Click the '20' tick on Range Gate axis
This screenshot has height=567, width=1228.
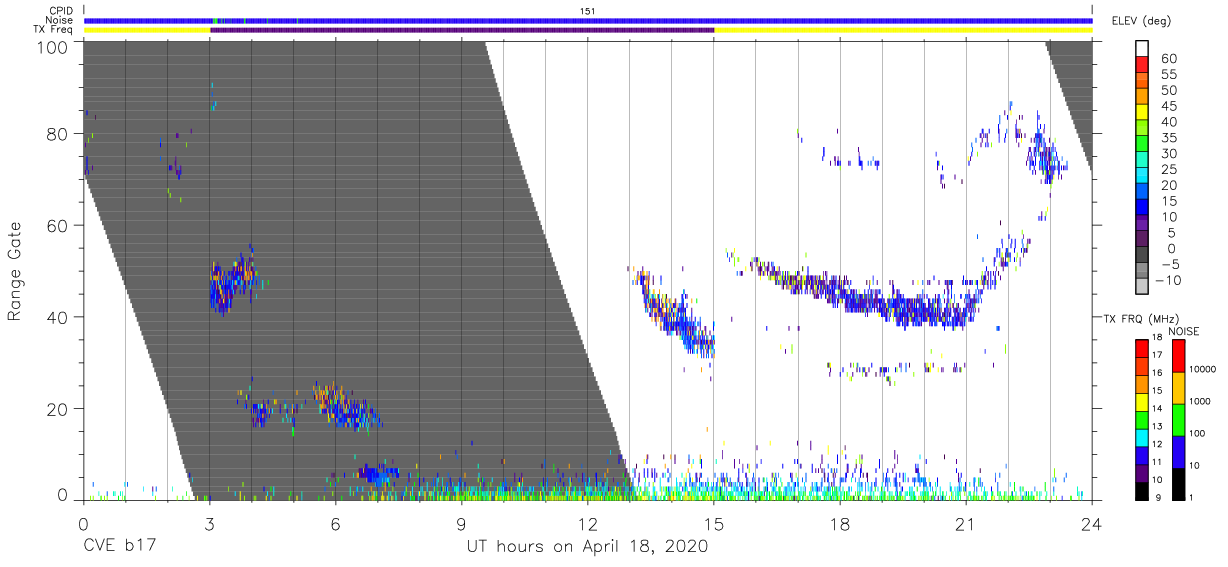57,409
